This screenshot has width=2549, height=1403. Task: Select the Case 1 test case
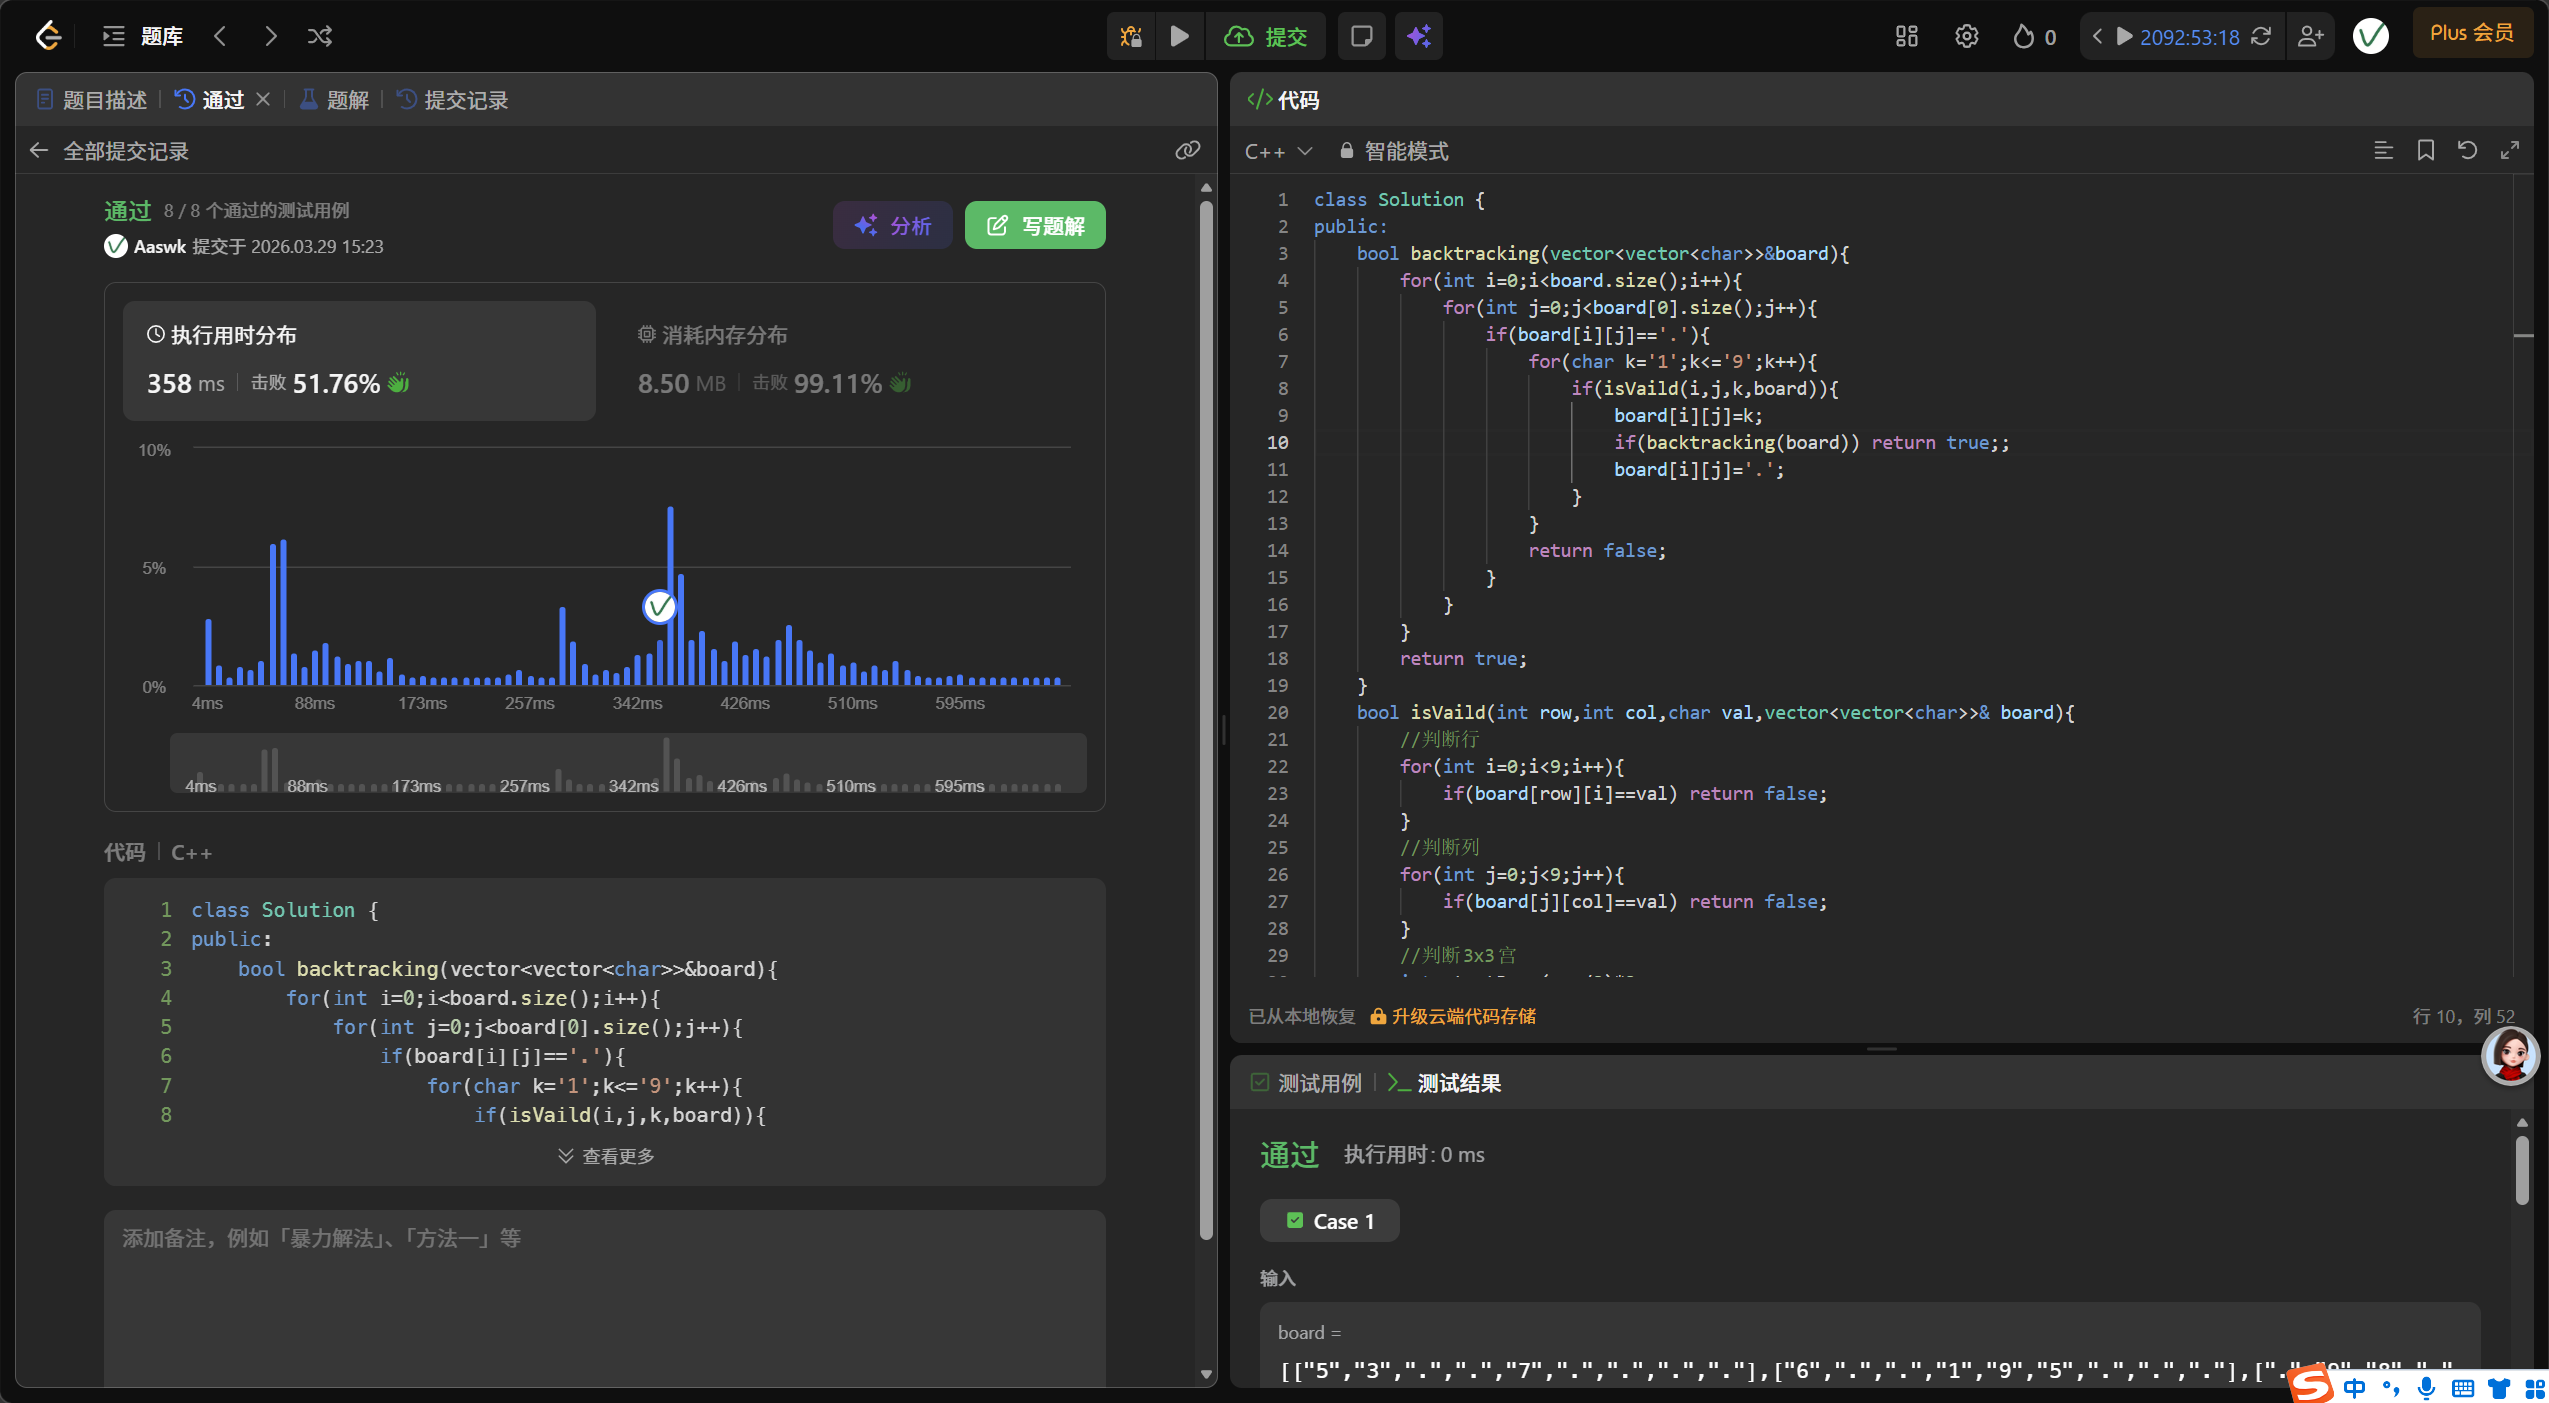1330,1221
